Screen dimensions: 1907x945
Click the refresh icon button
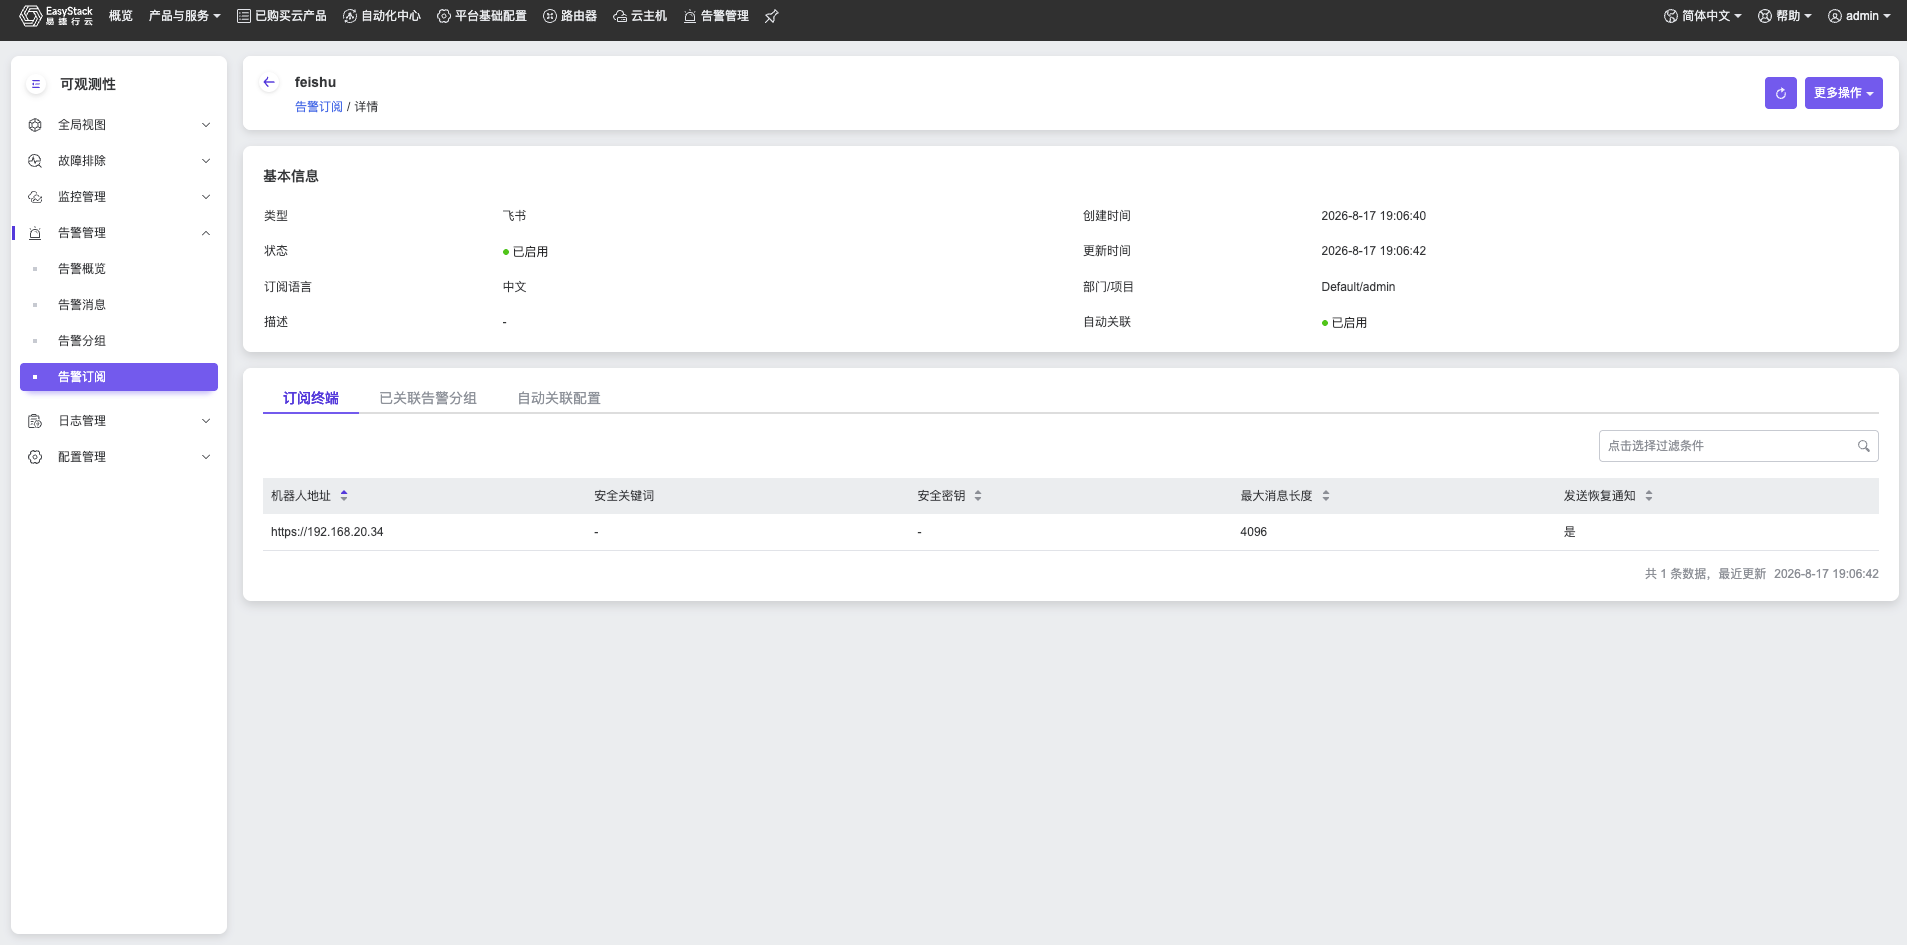tap(1780, 93)
